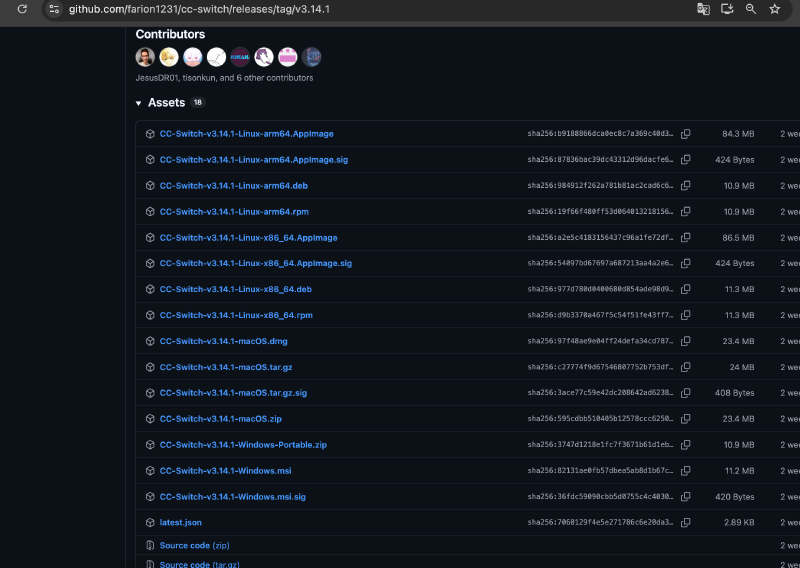The image size is (800, 568).
Task: Select the 408 Bytes size text
Action: tap(735, 393)
